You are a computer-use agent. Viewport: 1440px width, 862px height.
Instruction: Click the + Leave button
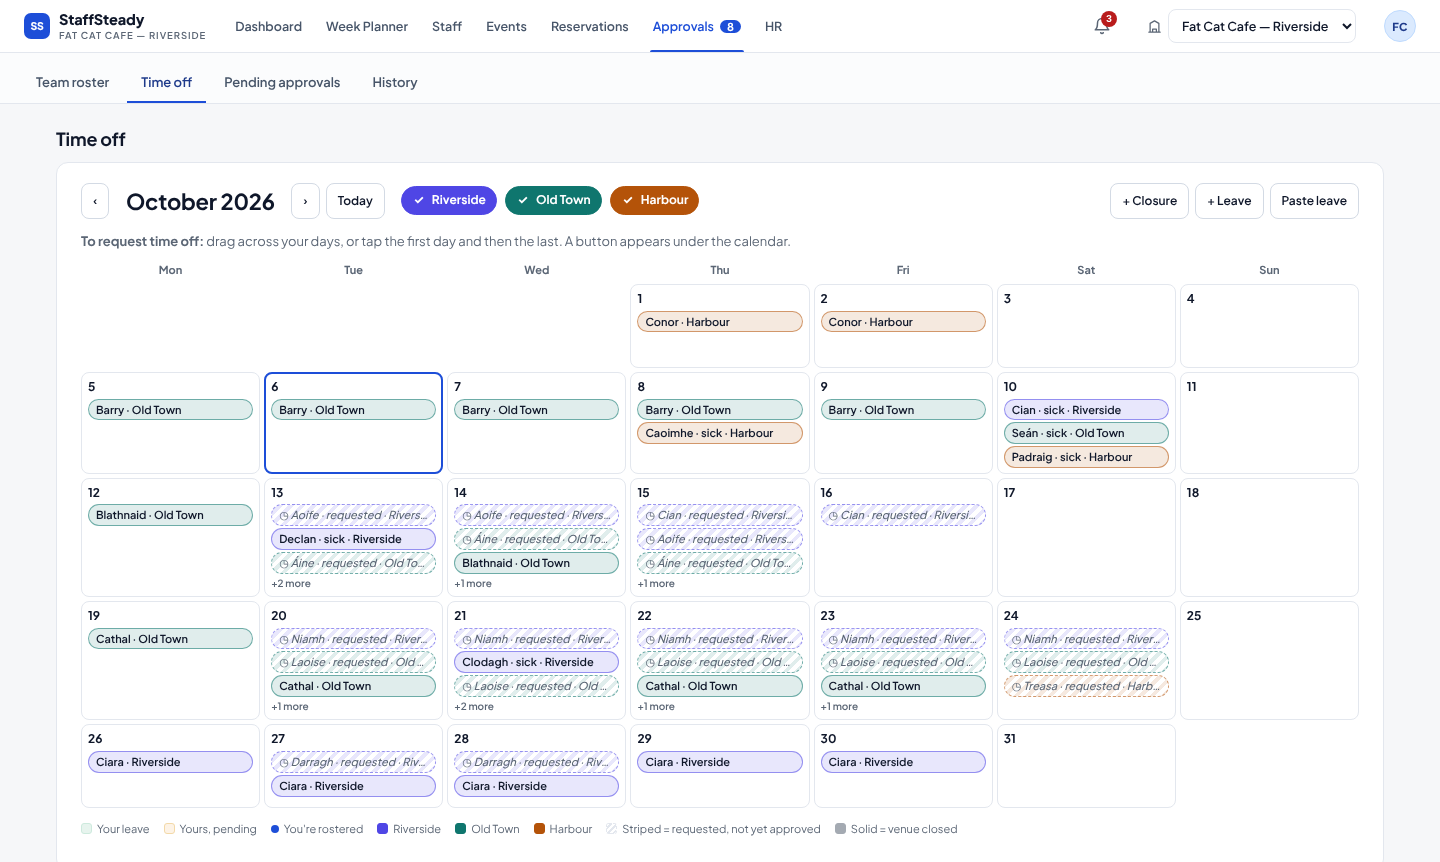[1230, 201]
